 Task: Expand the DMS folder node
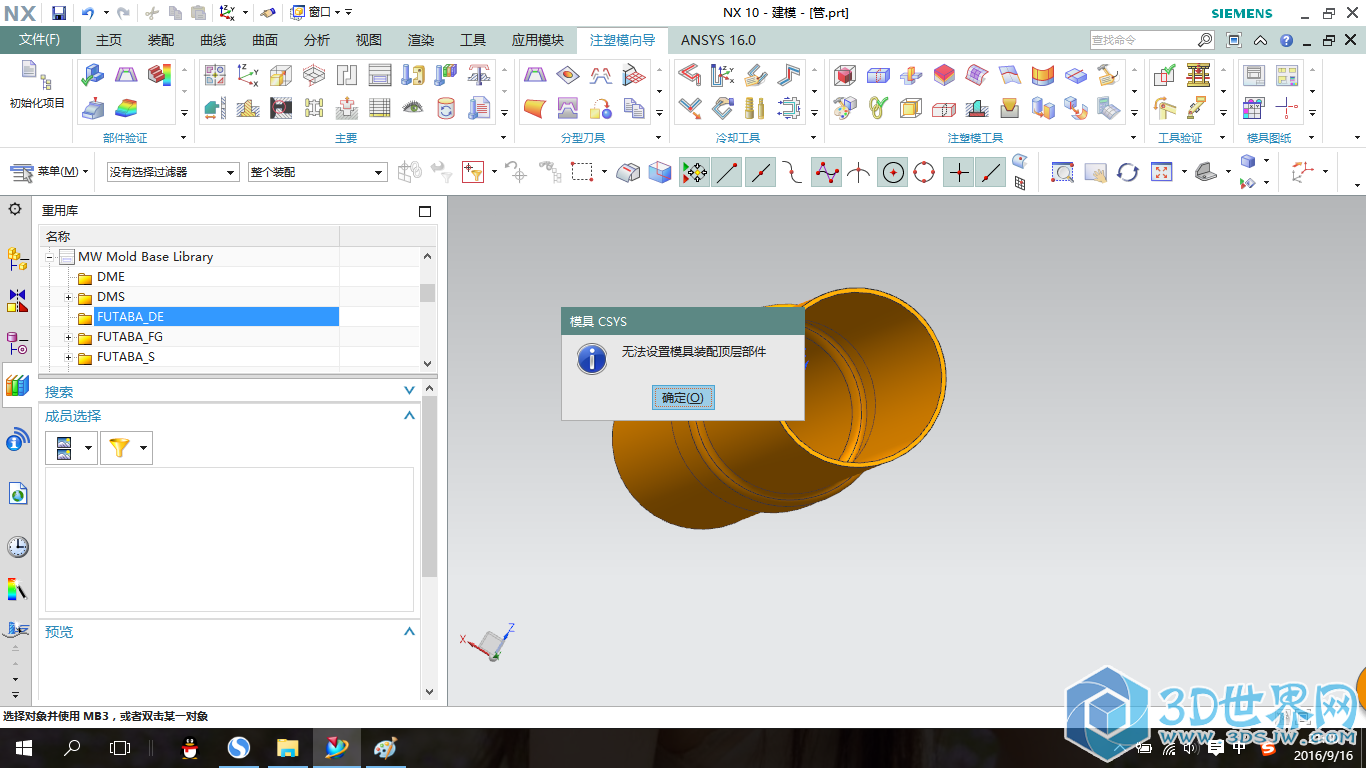click(x=69, y=297)
